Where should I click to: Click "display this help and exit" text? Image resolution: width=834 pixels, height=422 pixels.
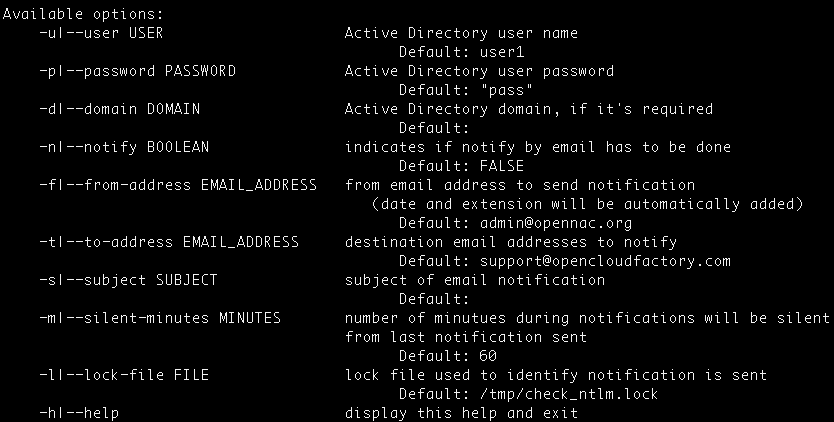(461, 413)
